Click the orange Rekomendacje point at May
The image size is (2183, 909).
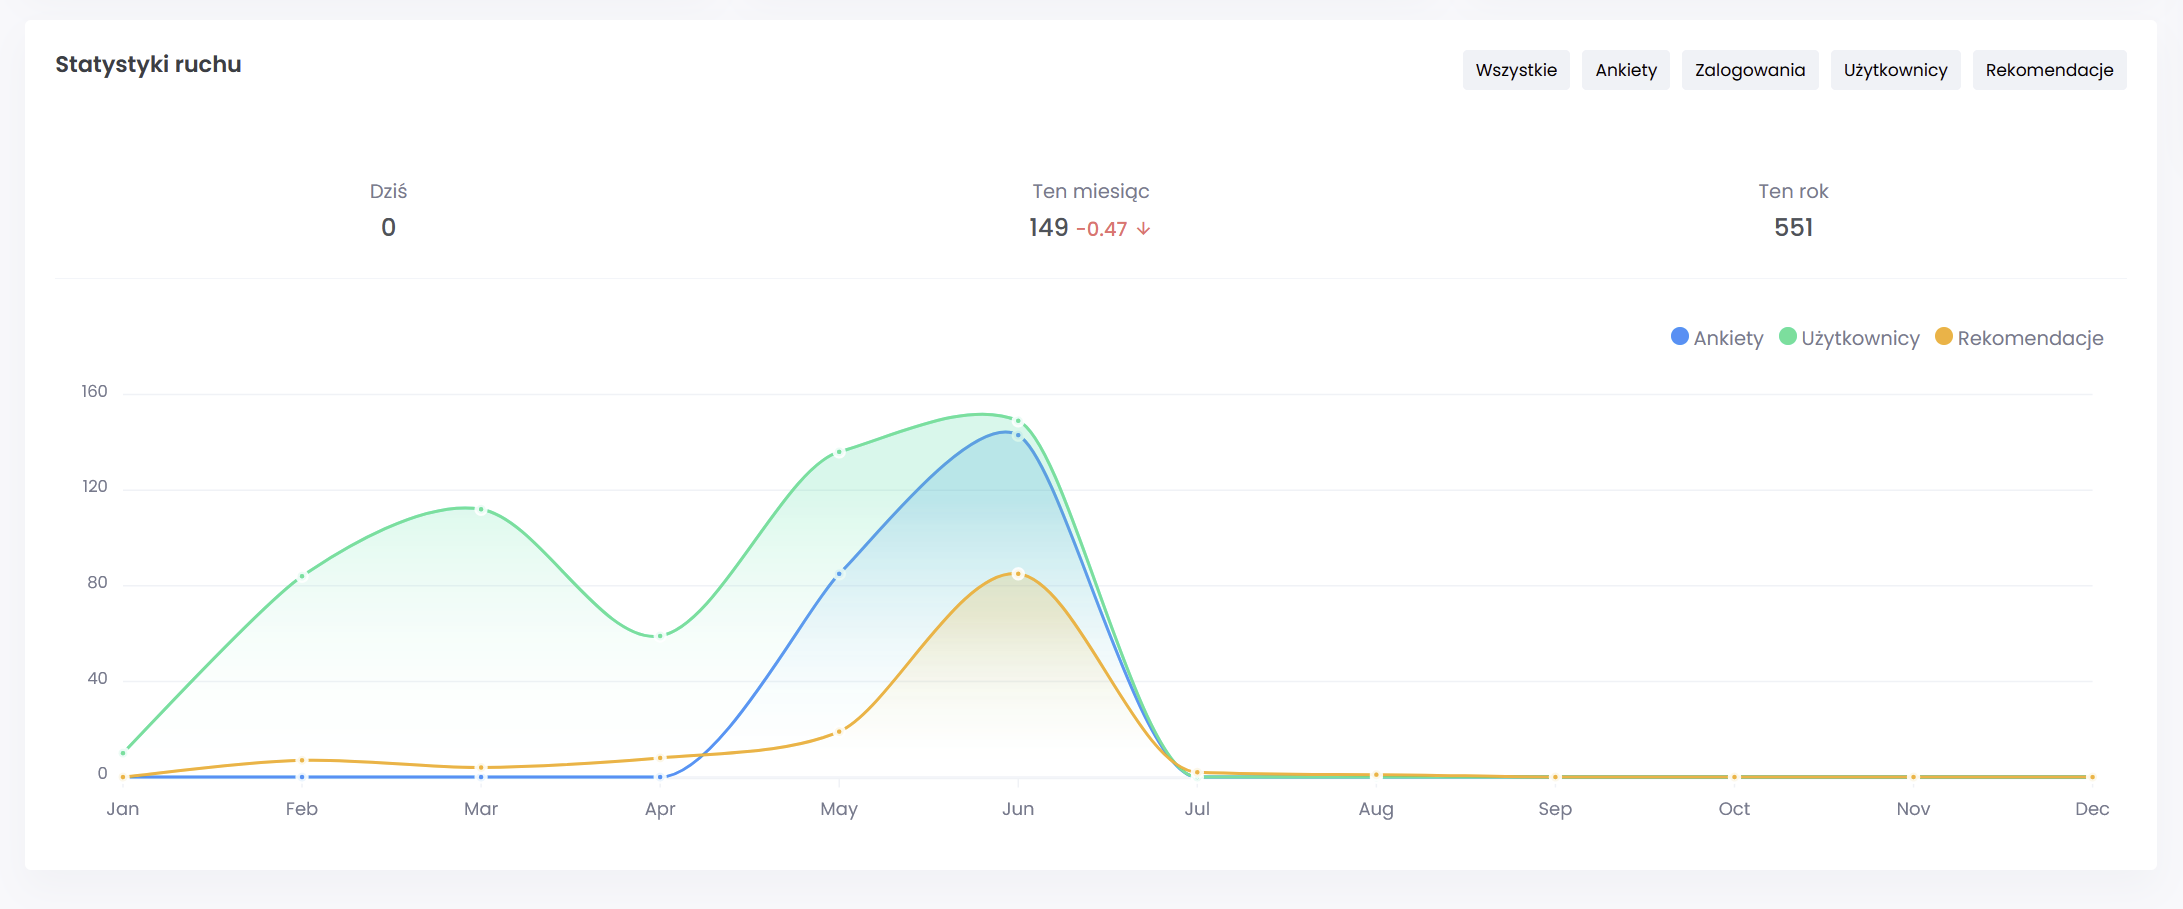[839, 732]
